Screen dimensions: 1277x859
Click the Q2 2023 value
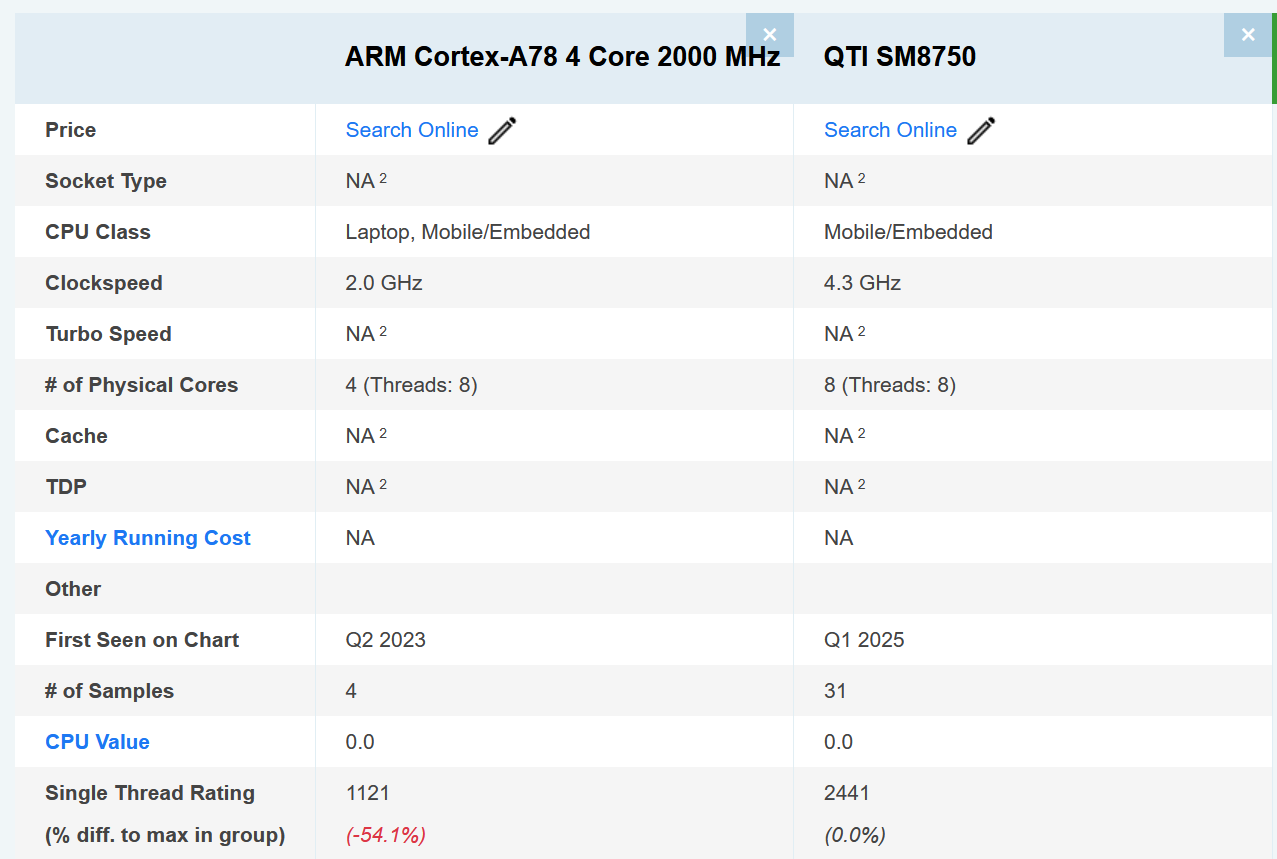click(386, 640)
